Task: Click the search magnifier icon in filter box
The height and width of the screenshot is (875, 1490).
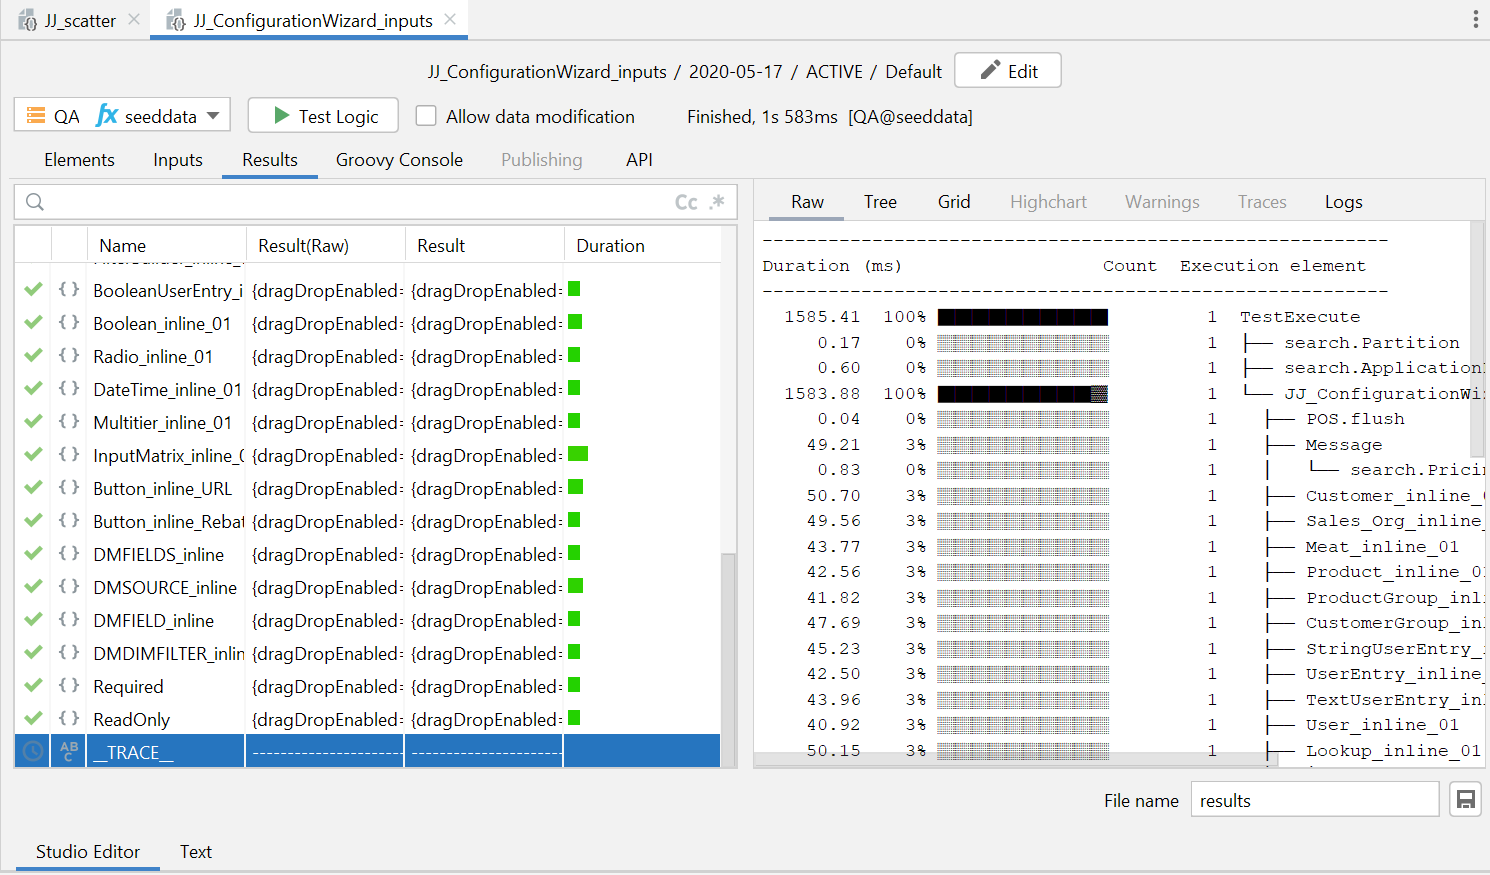Action: [35, 202]
